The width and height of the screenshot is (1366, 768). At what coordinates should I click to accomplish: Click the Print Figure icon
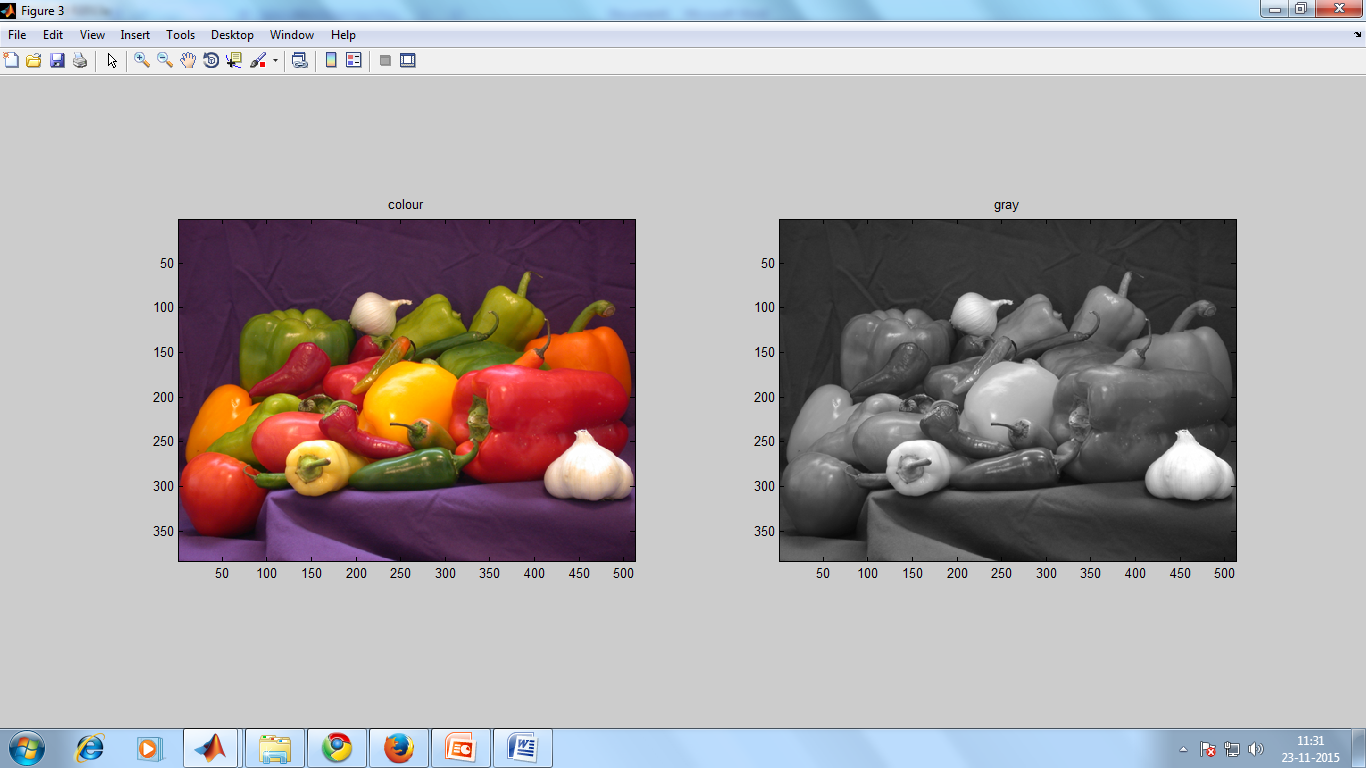tap(79, 60)
